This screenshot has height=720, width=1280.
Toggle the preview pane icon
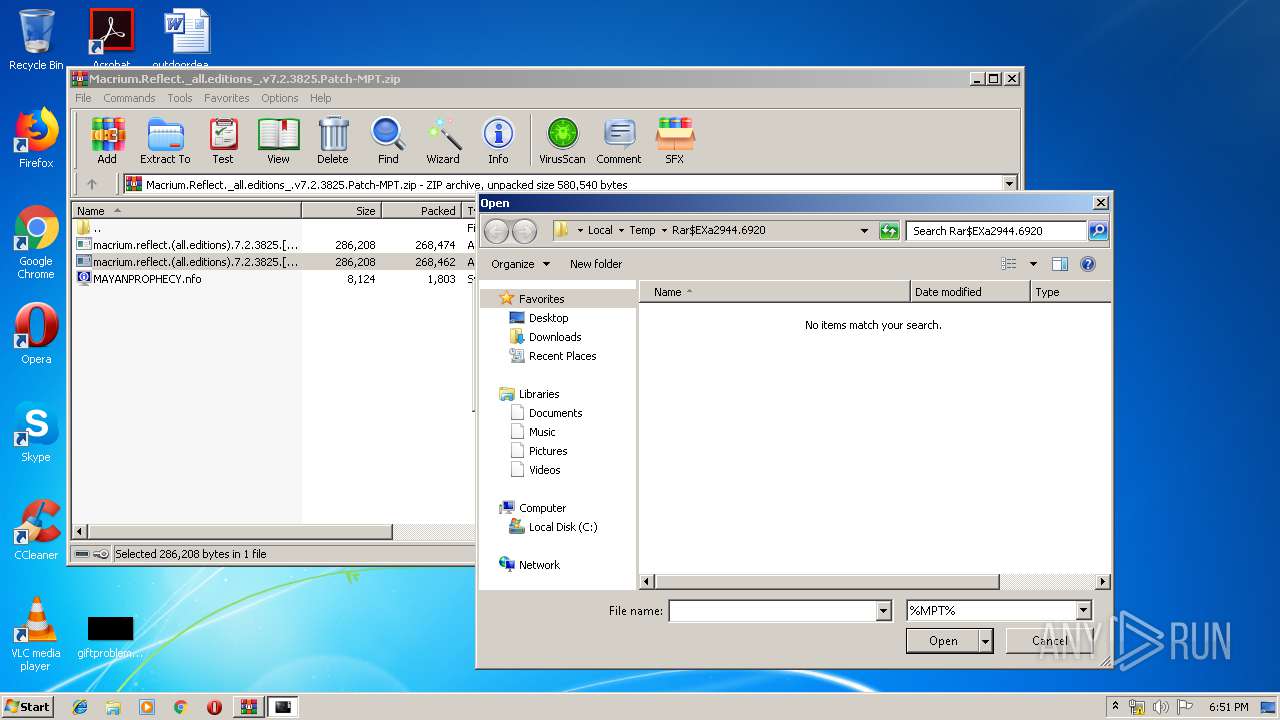tap(1060, 264)
